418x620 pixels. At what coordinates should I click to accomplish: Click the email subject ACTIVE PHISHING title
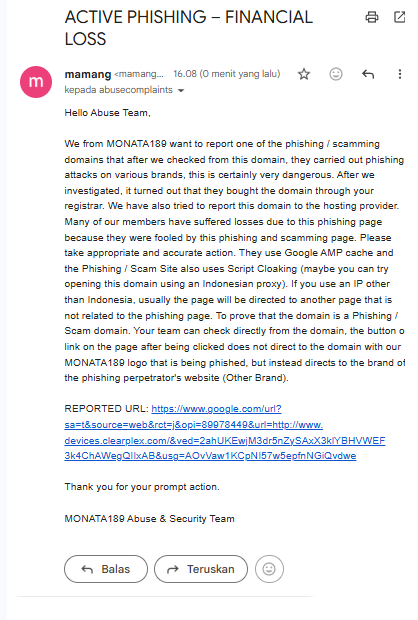pyautogui.click(x=189, y=28)
